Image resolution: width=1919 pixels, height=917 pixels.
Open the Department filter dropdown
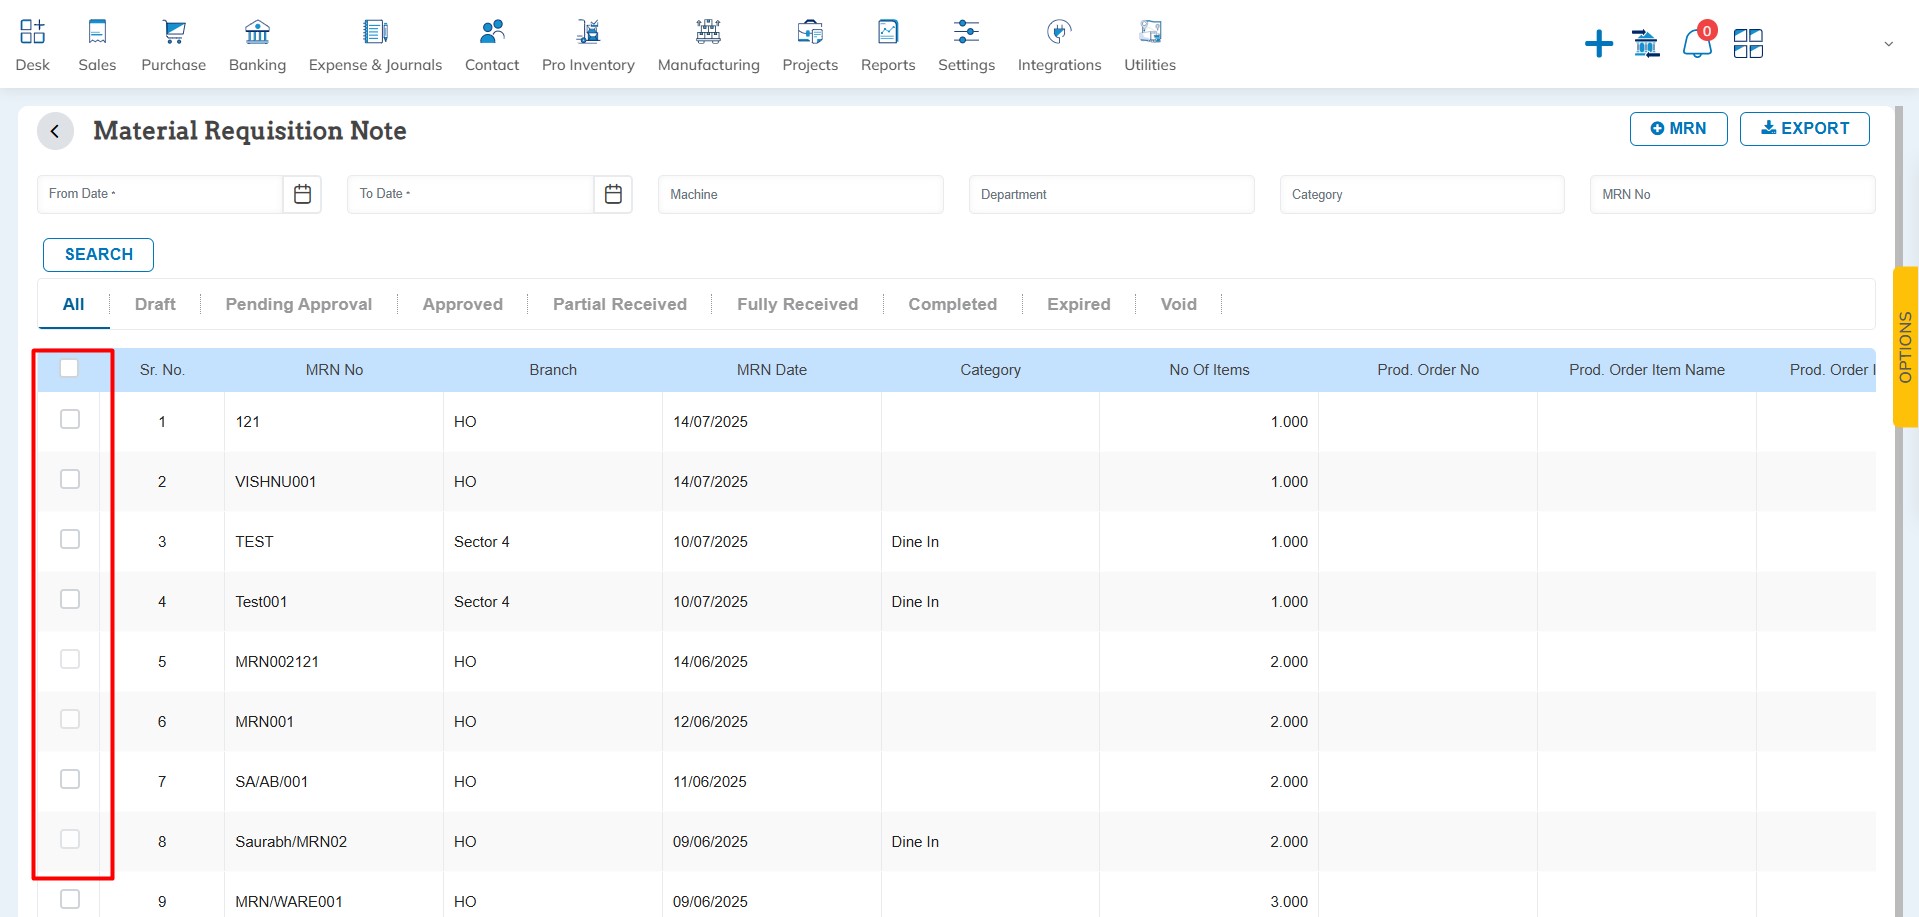coord(1111,194)
